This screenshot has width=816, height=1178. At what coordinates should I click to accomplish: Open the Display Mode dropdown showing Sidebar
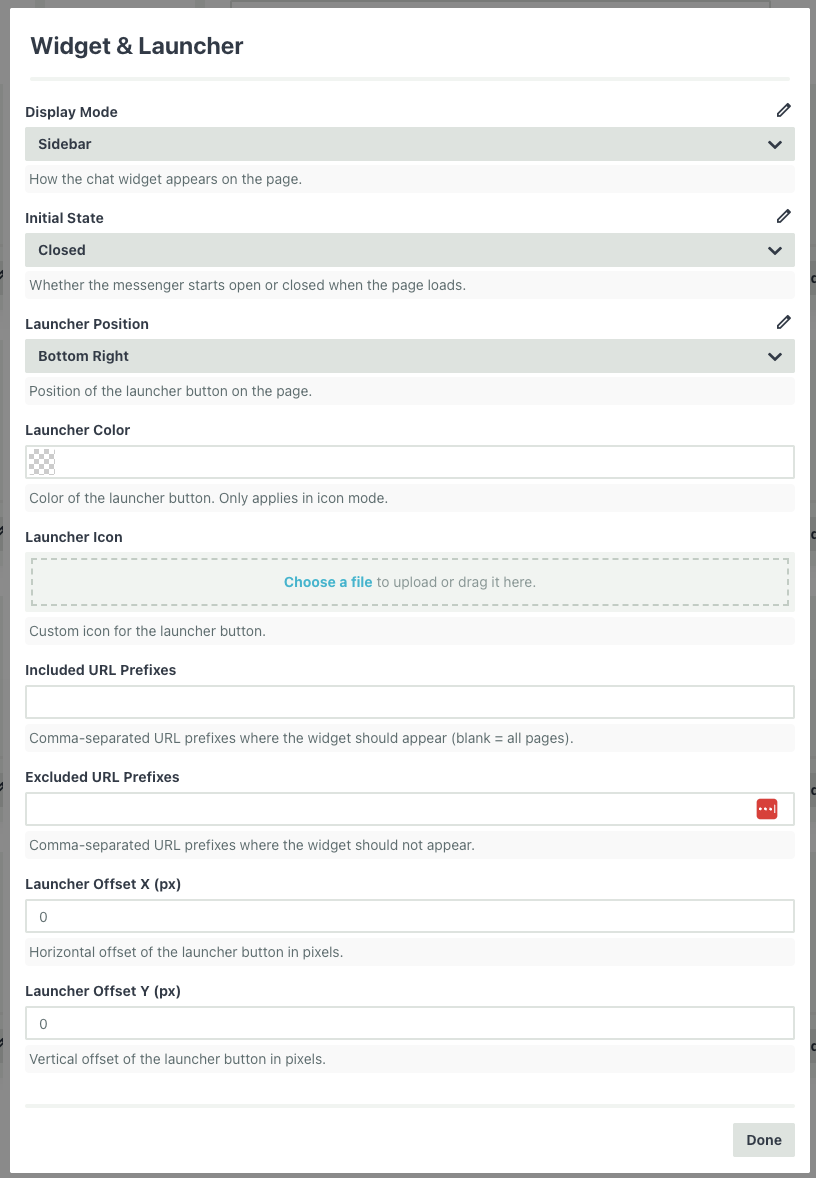pyautogui.click(x=400, y=144)
